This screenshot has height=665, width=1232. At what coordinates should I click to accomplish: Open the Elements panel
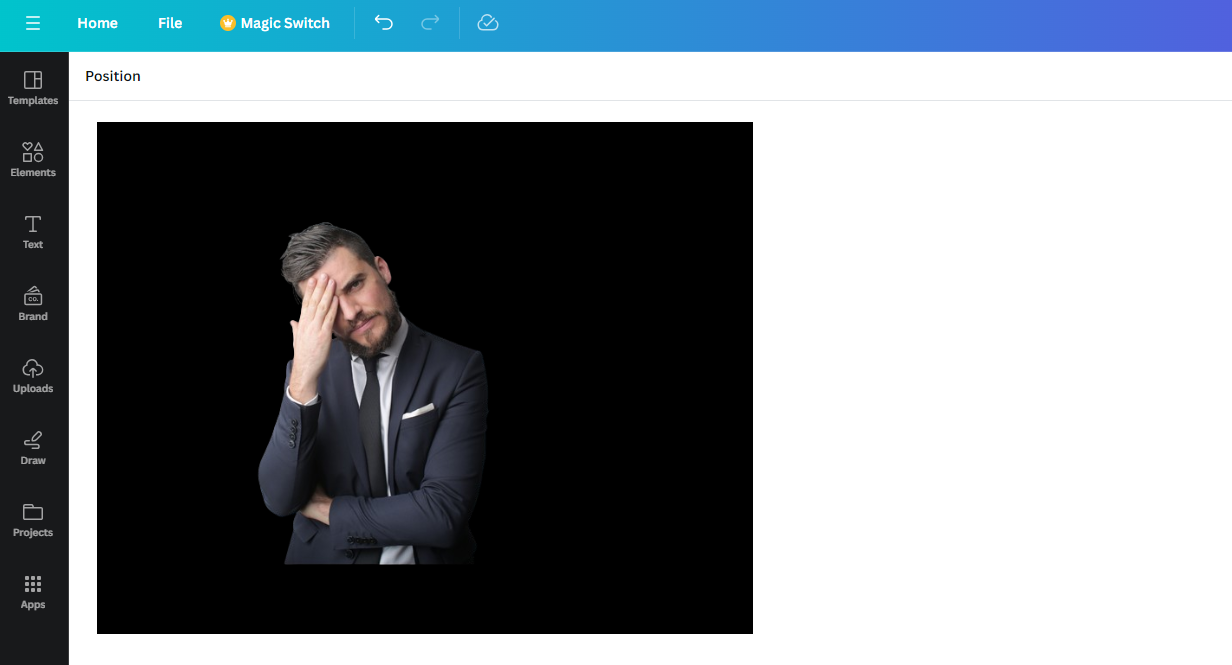coord(33,160)
